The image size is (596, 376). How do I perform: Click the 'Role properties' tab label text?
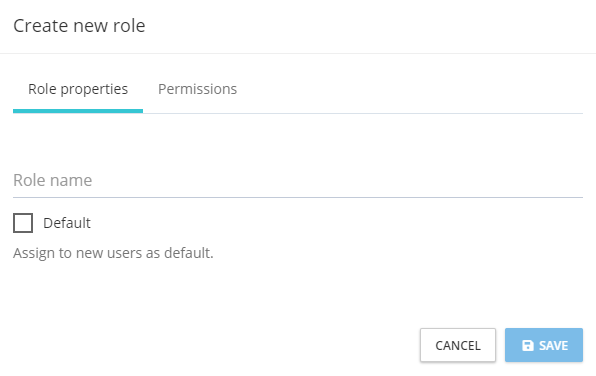78,89
